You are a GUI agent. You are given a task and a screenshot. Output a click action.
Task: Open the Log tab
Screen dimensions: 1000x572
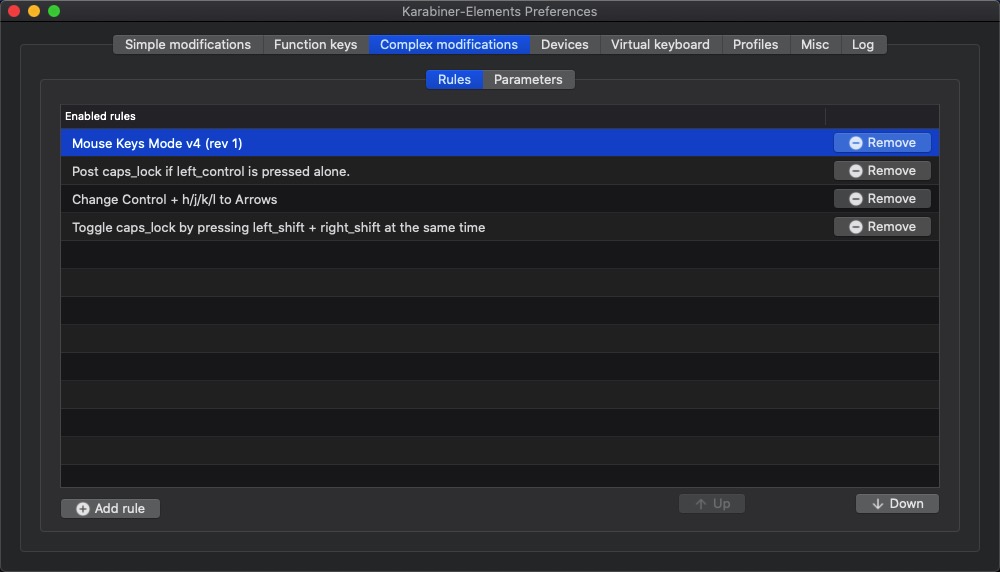pyautogui.click(x=863, y=45)
